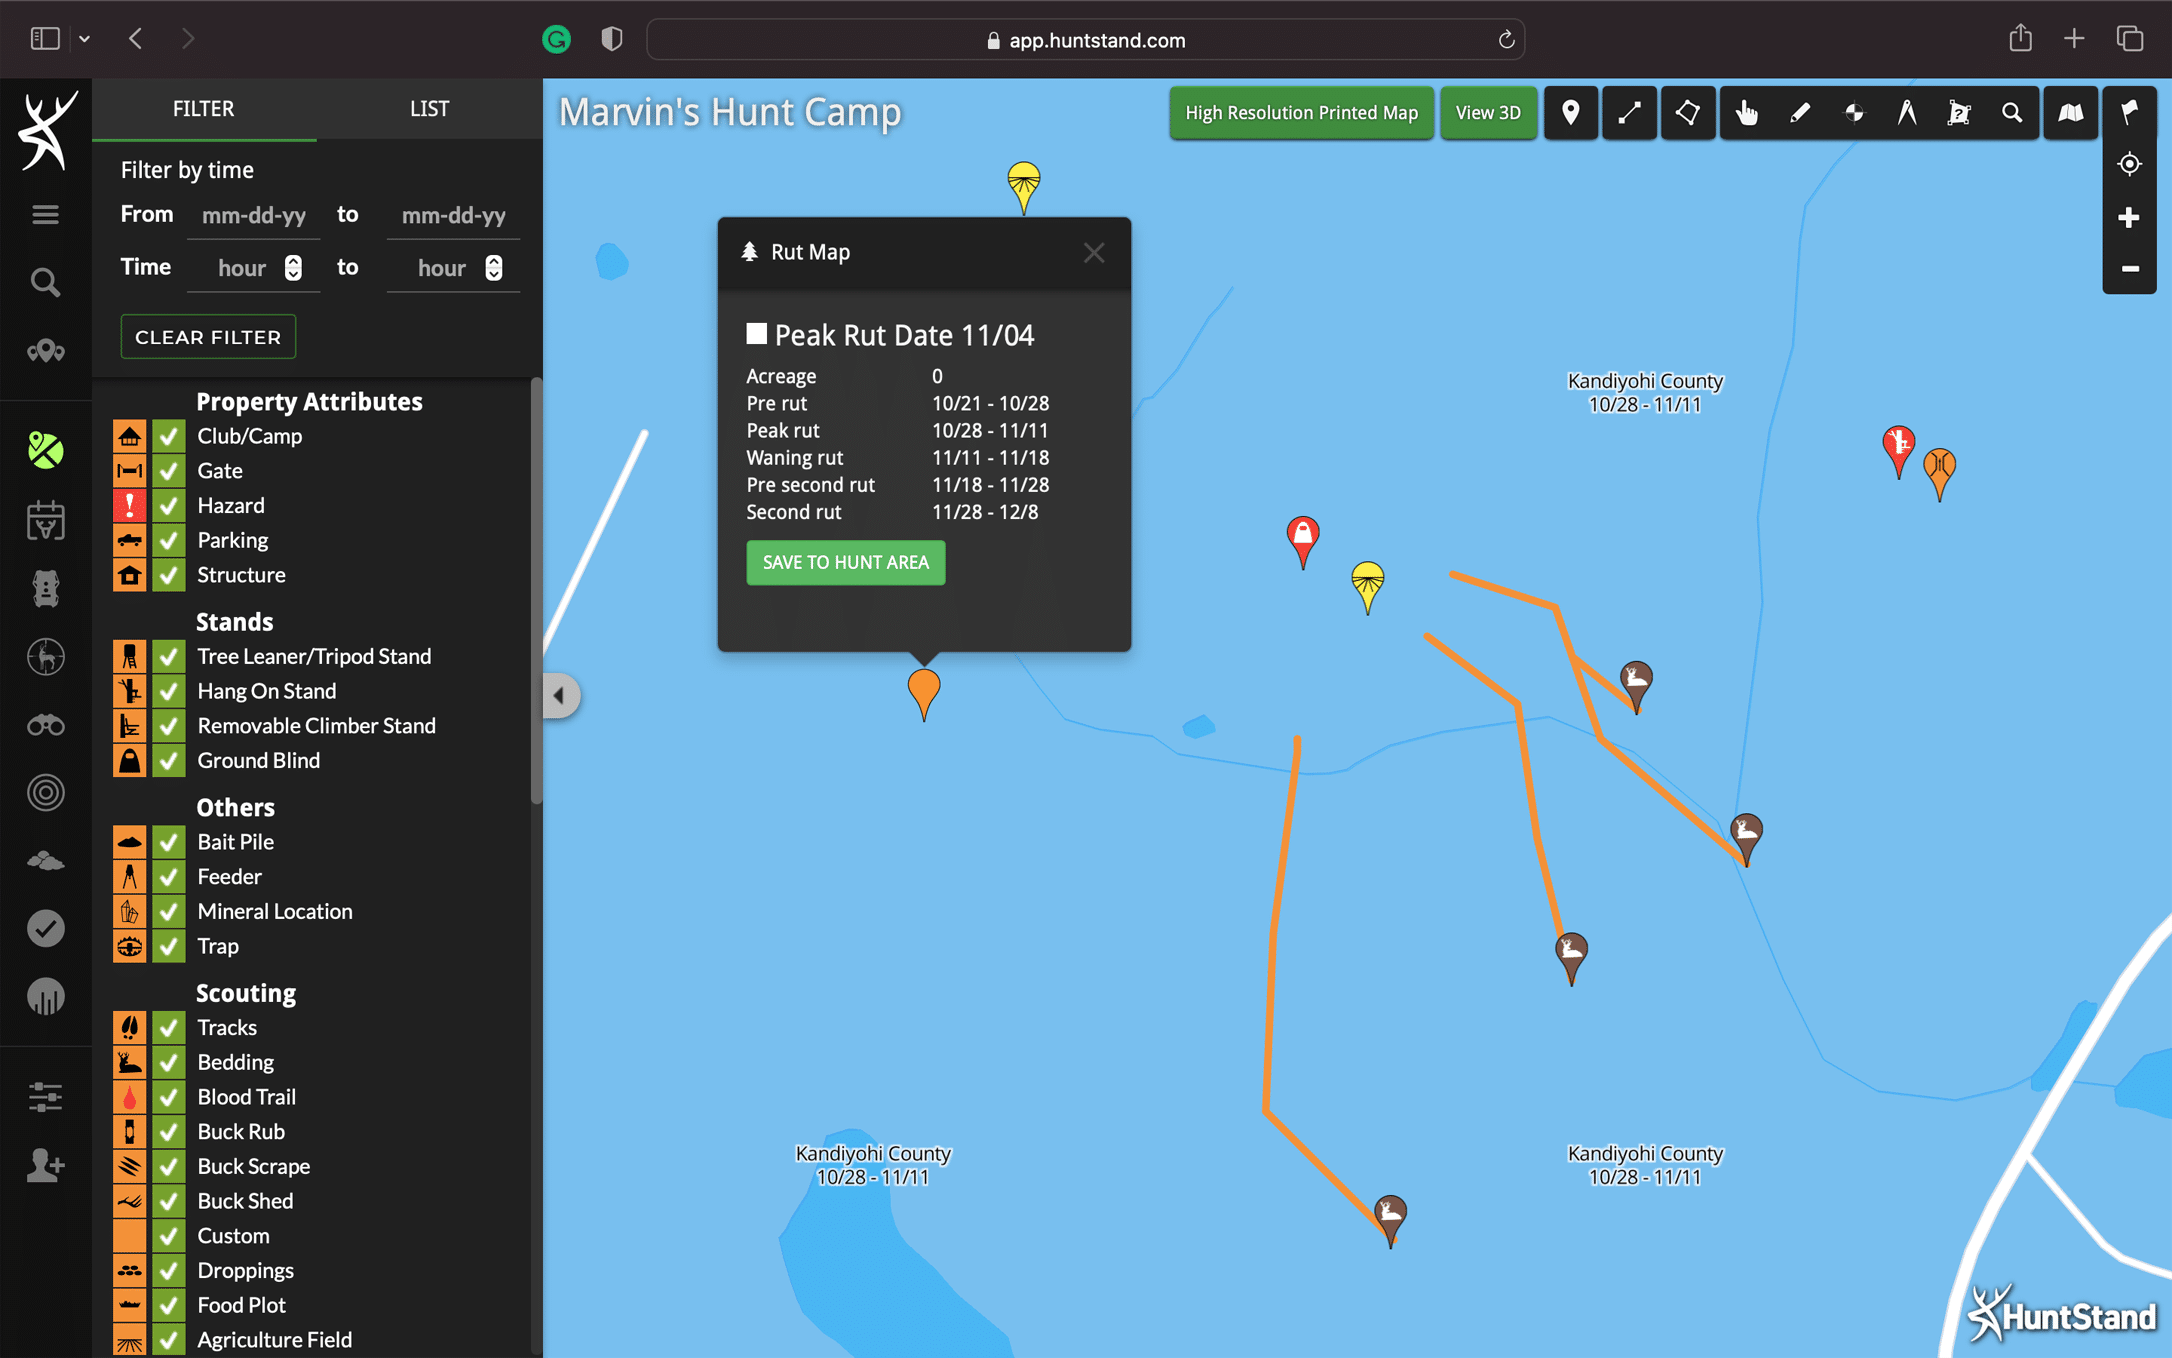Screen dimensions: 2172x1358
Task: Open the weather cloud sidebar icon
Action: 45,860
